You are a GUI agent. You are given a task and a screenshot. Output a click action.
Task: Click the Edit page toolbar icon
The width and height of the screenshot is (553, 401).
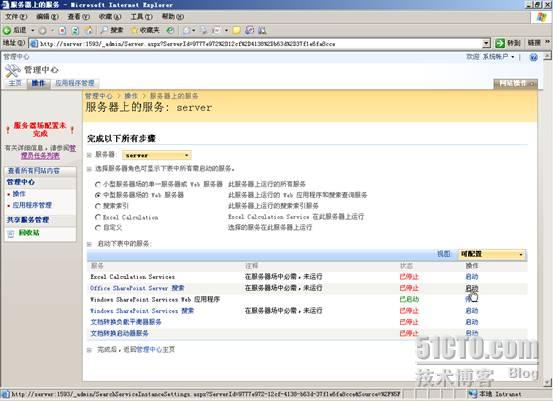(217, 31)
